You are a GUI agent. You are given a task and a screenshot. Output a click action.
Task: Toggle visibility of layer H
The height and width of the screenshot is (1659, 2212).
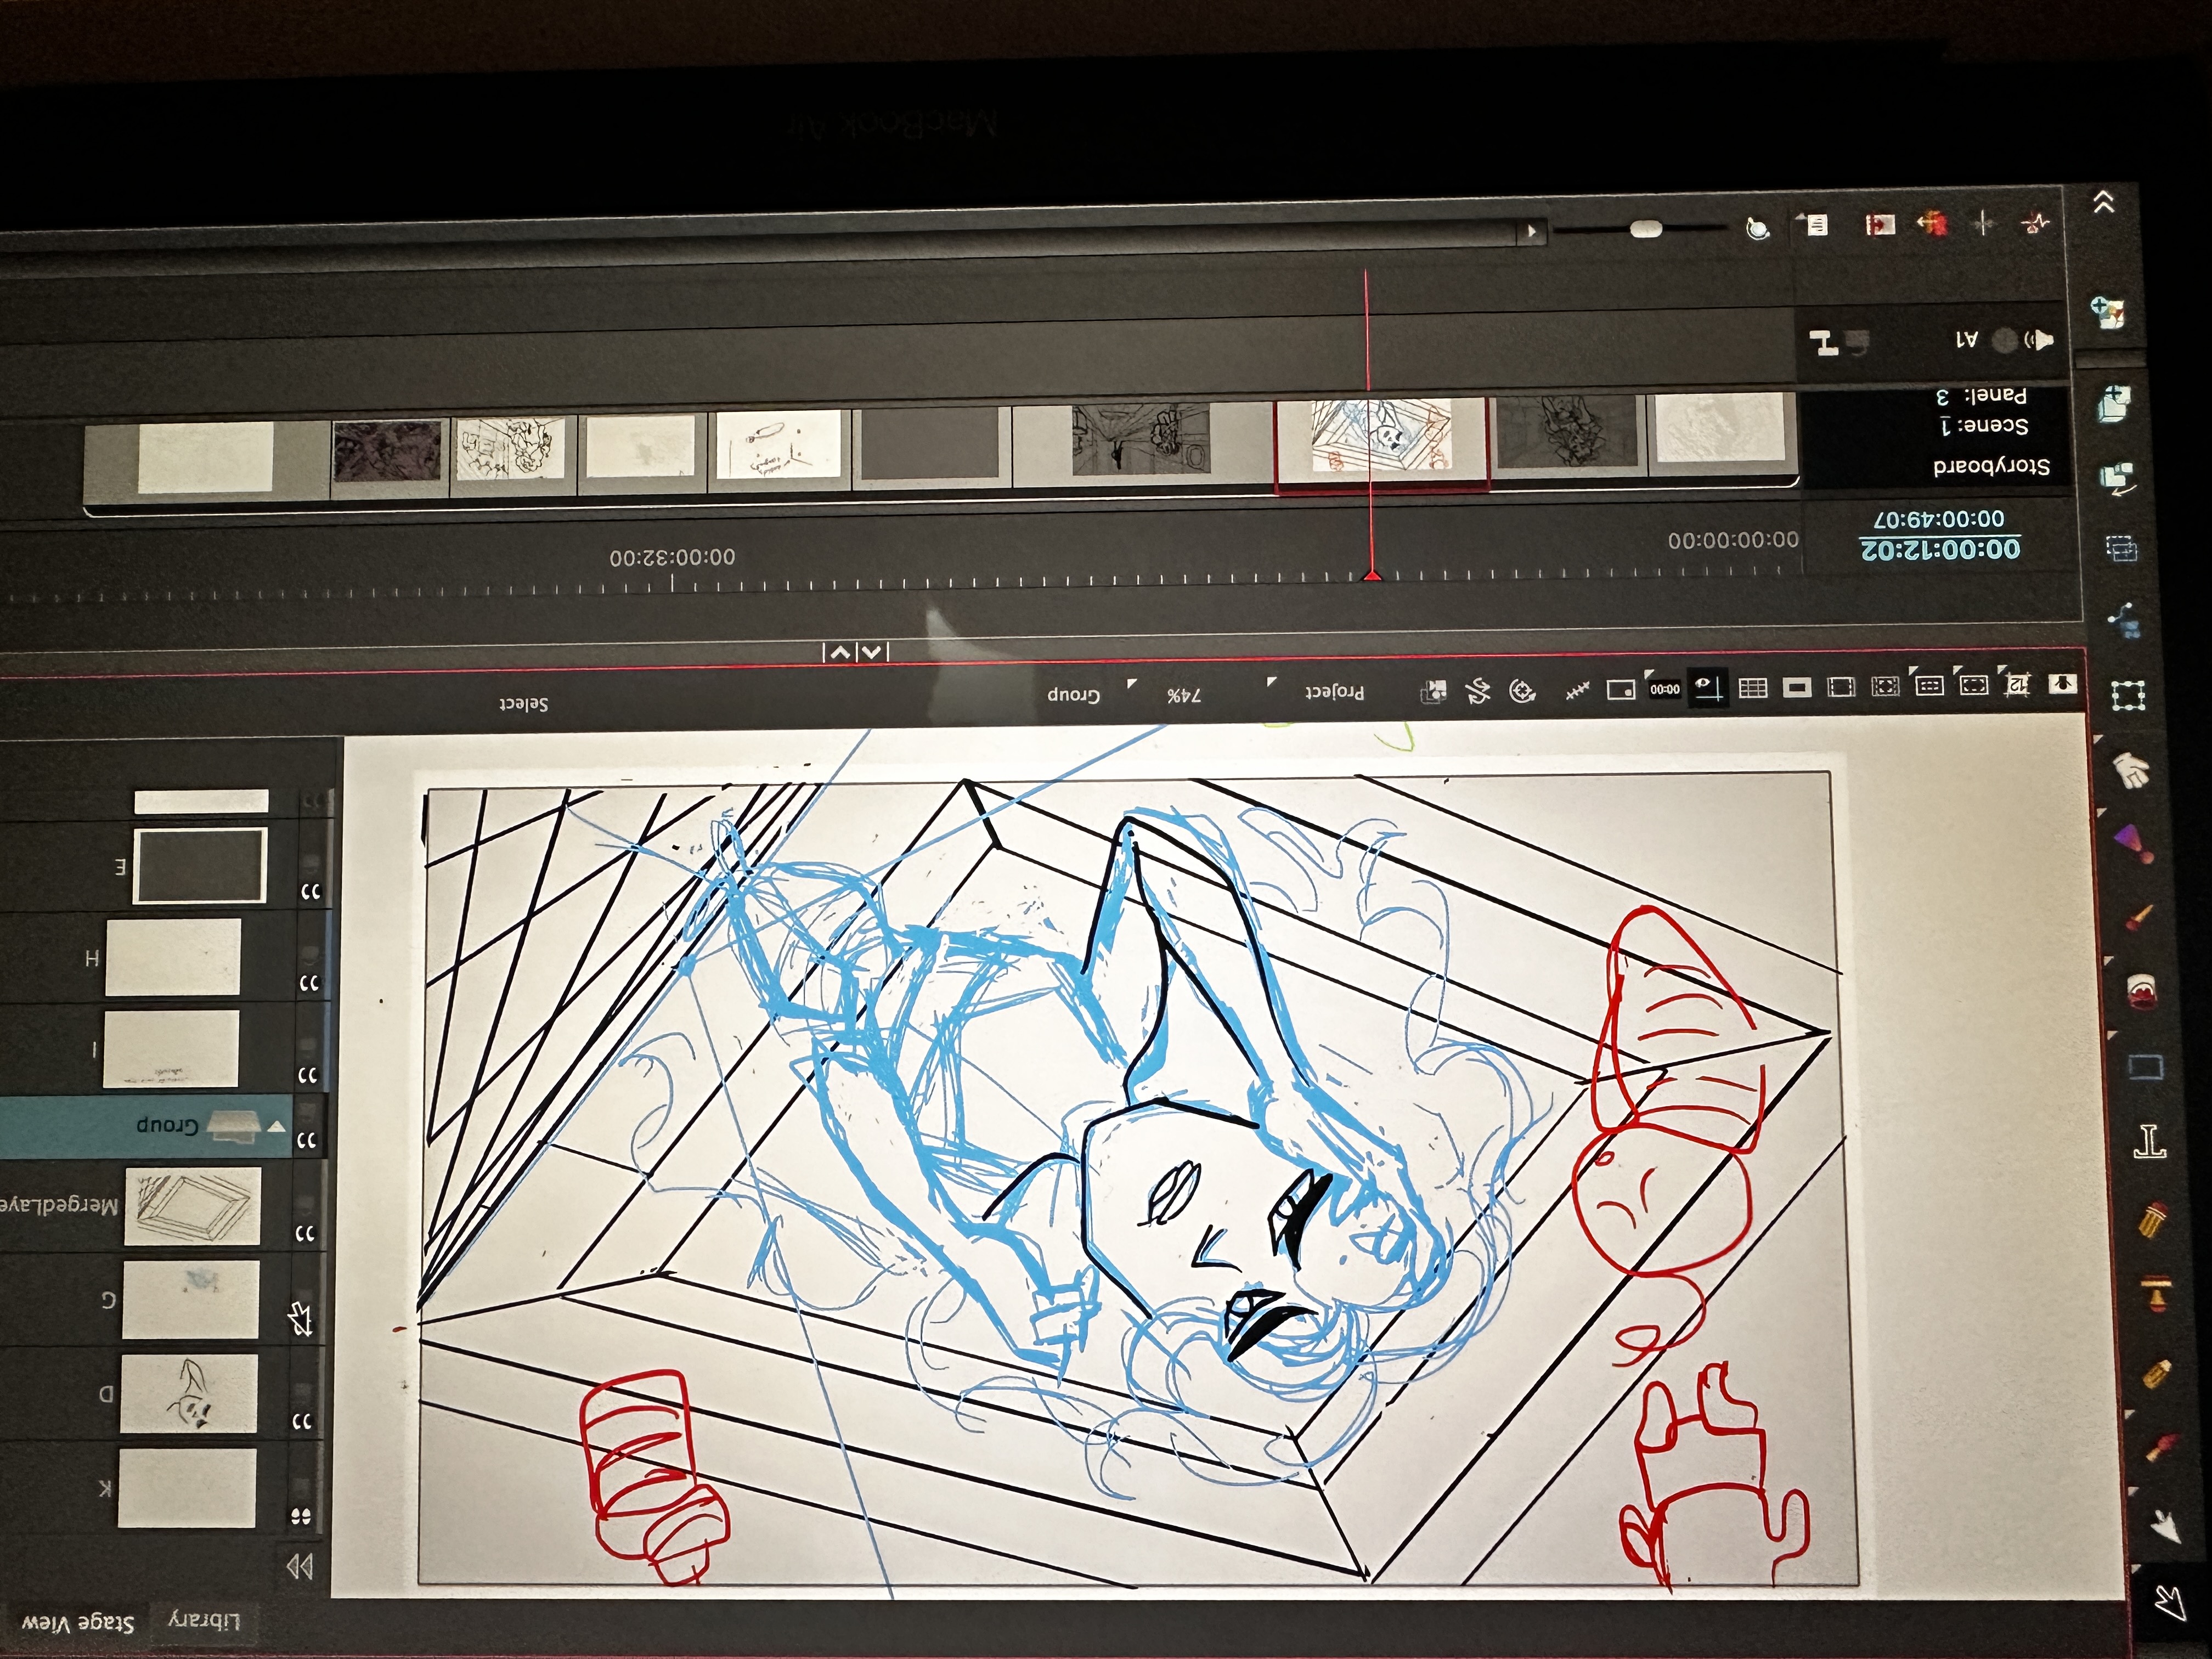point(309,982)
